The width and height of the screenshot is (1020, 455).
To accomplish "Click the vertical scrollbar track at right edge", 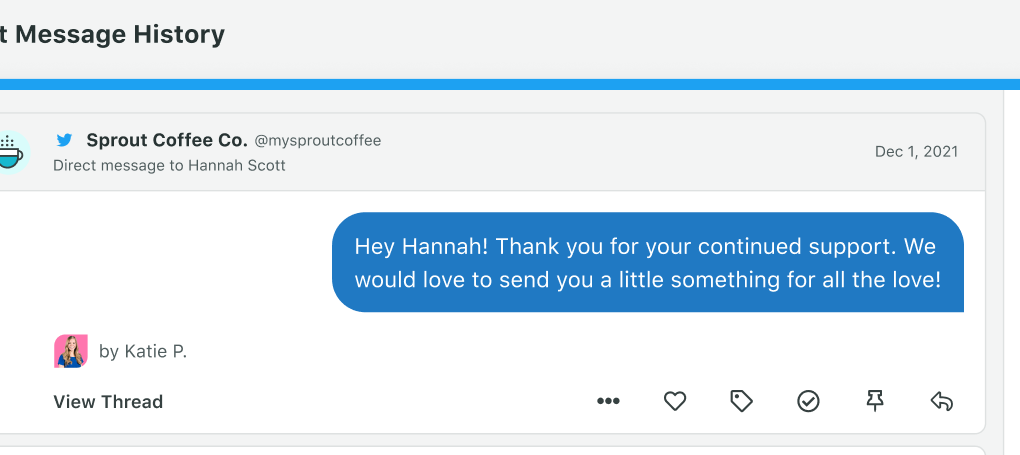I will (x=1012, y=272).
